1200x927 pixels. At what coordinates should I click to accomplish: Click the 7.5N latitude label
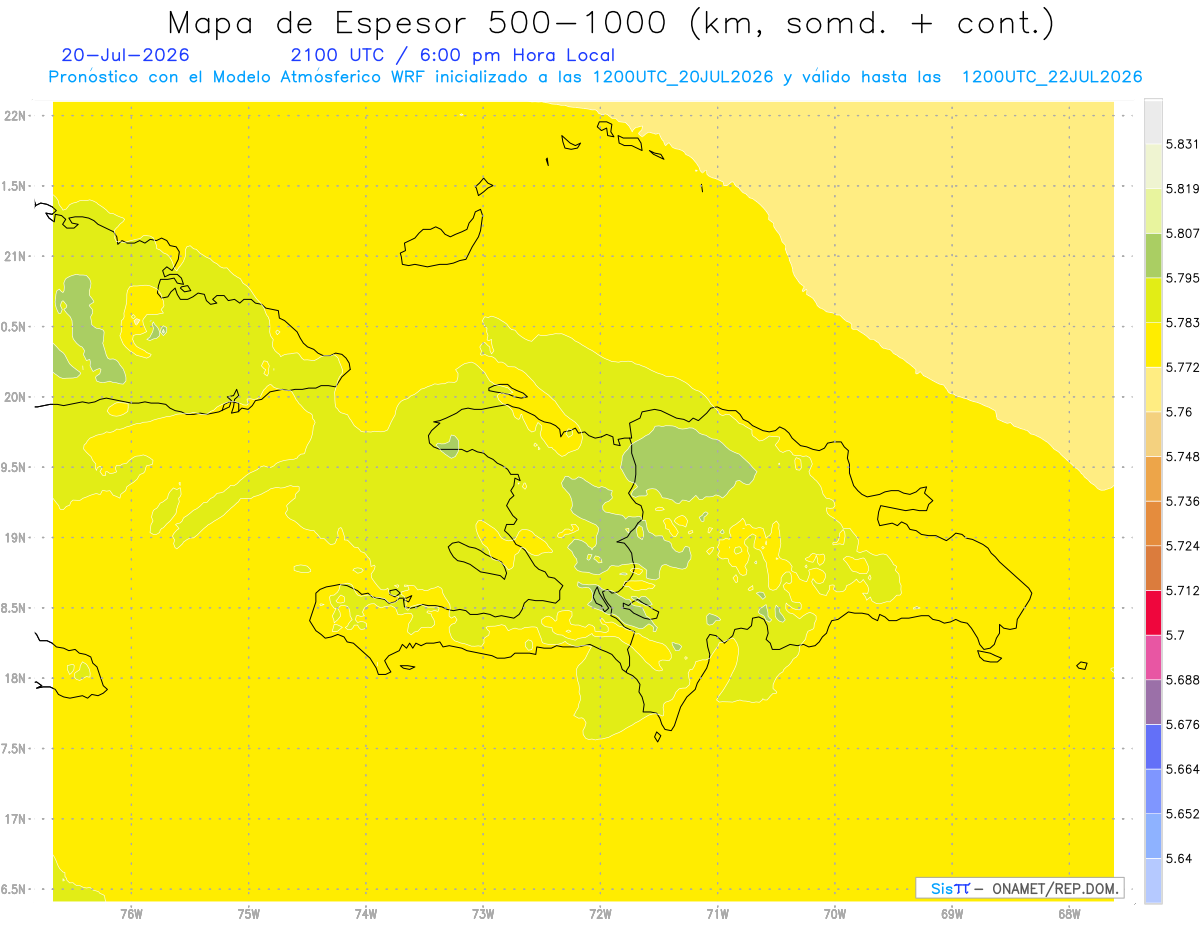tap(15, 749)
